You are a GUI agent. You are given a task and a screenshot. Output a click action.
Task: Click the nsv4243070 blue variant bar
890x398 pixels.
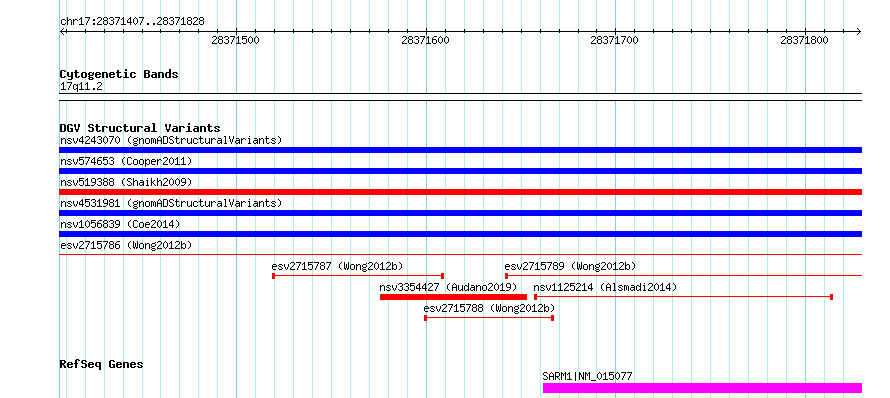[460, 150]
